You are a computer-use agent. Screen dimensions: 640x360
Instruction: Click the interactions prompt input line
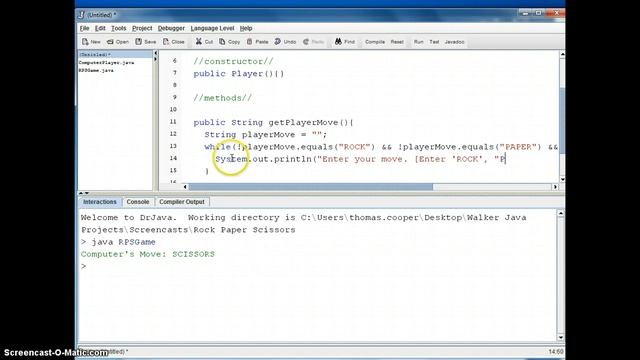(318, 267)
